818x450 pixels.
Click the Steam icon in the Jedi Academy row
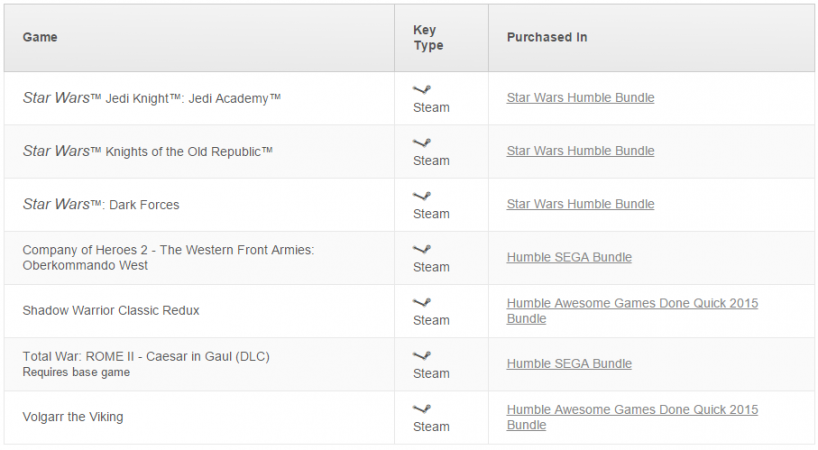pos(422,90)
